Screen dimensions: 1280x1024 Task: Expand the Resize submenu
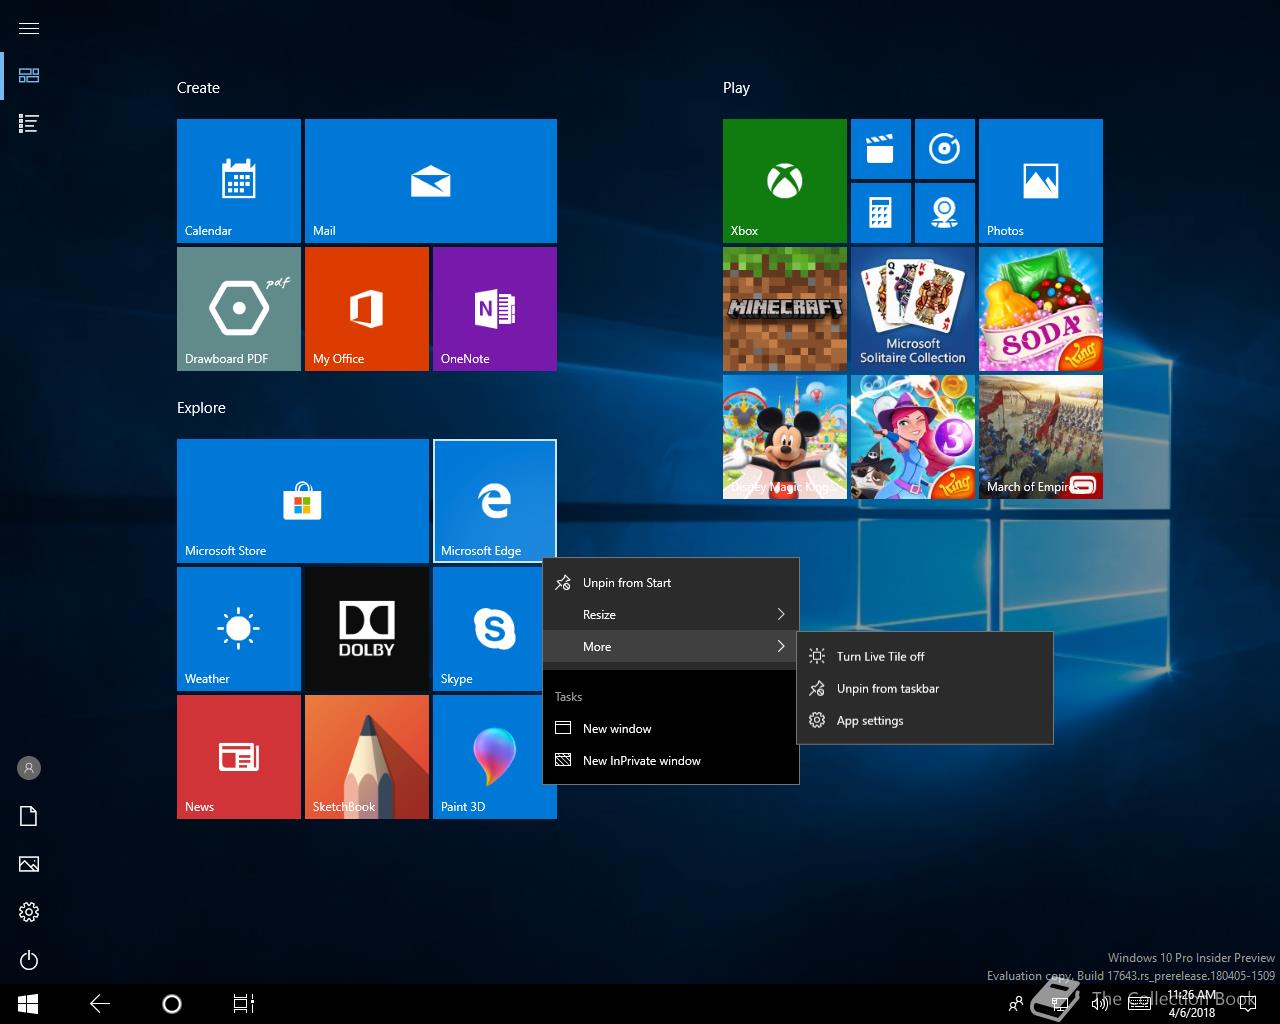[x=671, y=615]
